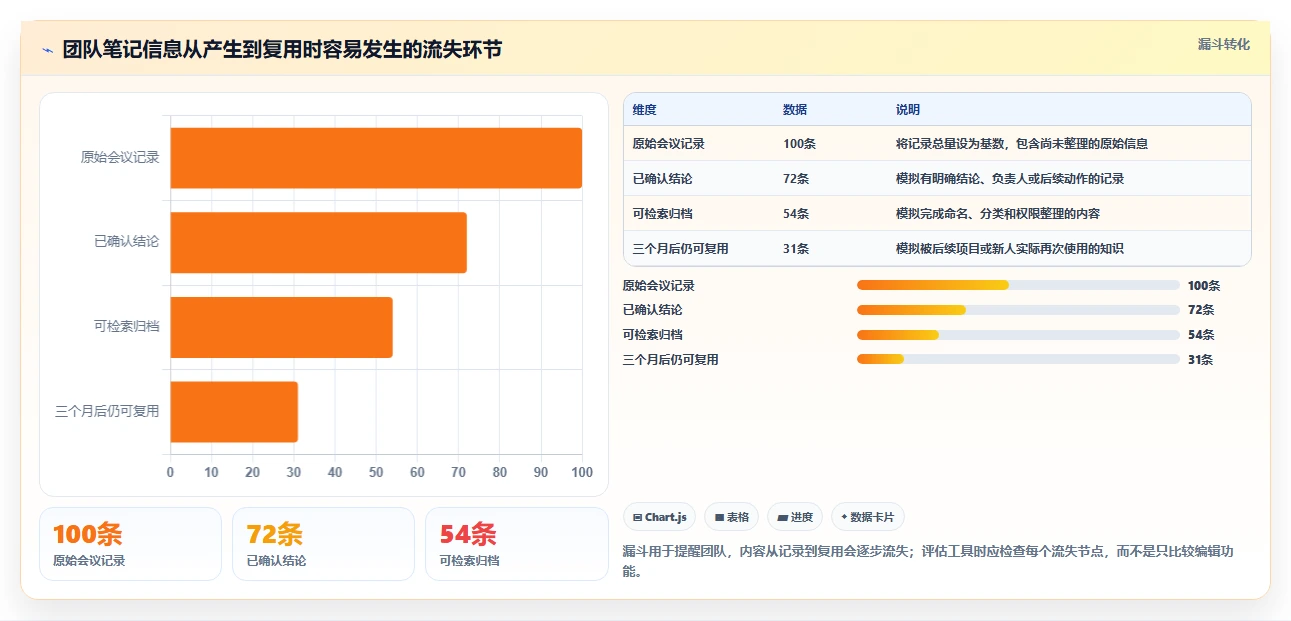This screenshot has height=621, width=1291.
Task: Click the chart y-axis label 可检索归档
Action: click(126, 326)
